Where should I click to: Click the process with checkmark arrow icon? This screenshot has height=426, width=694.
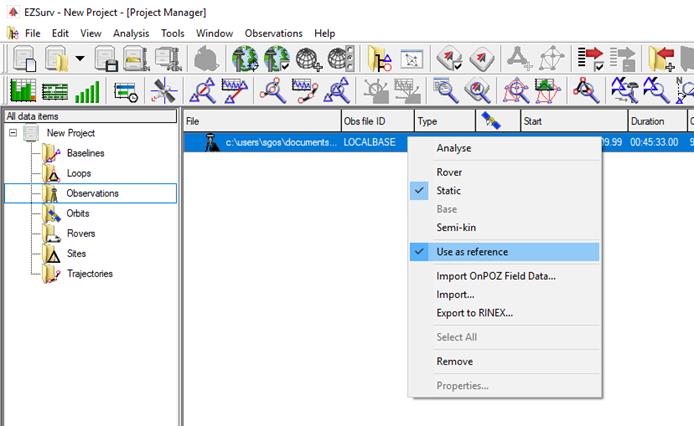point(450,59)
